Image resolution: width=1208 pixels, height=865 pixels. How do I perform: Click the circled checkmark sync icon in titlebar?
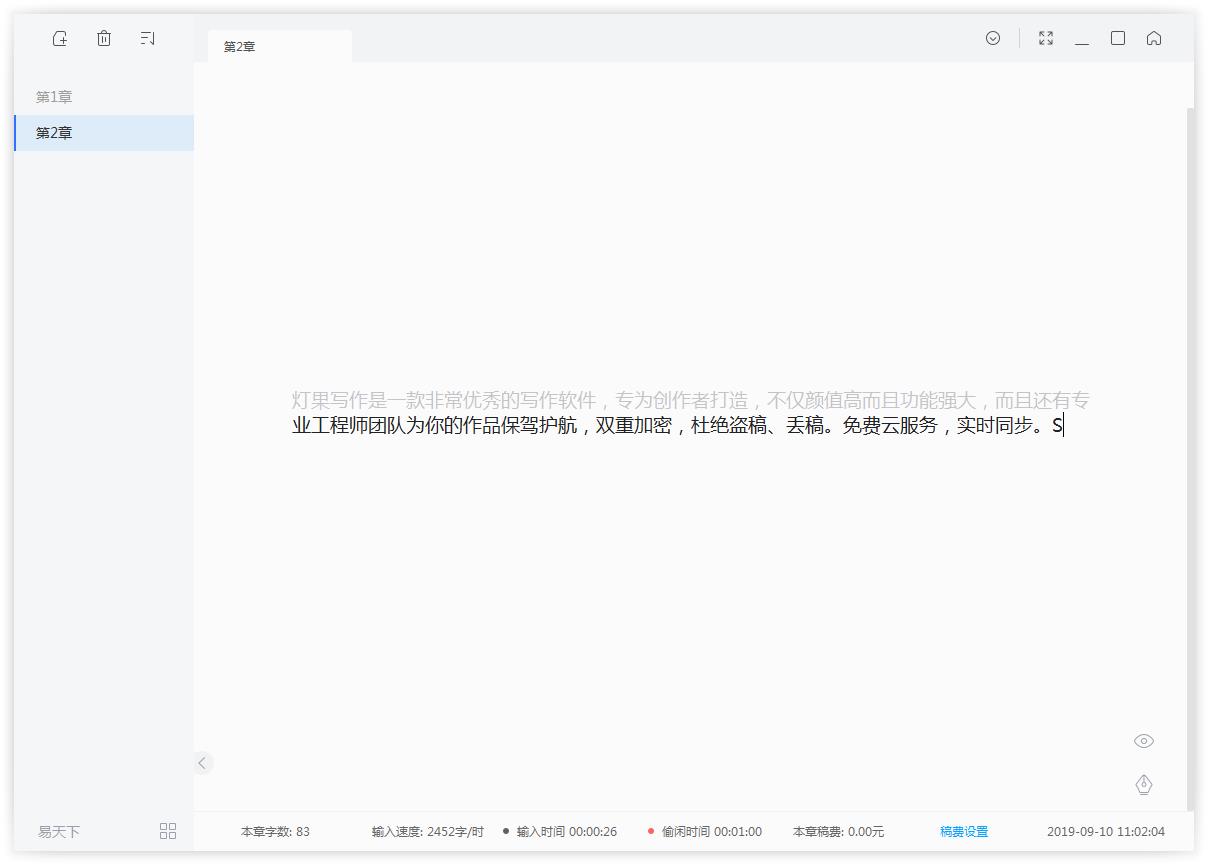coord(992,38)
